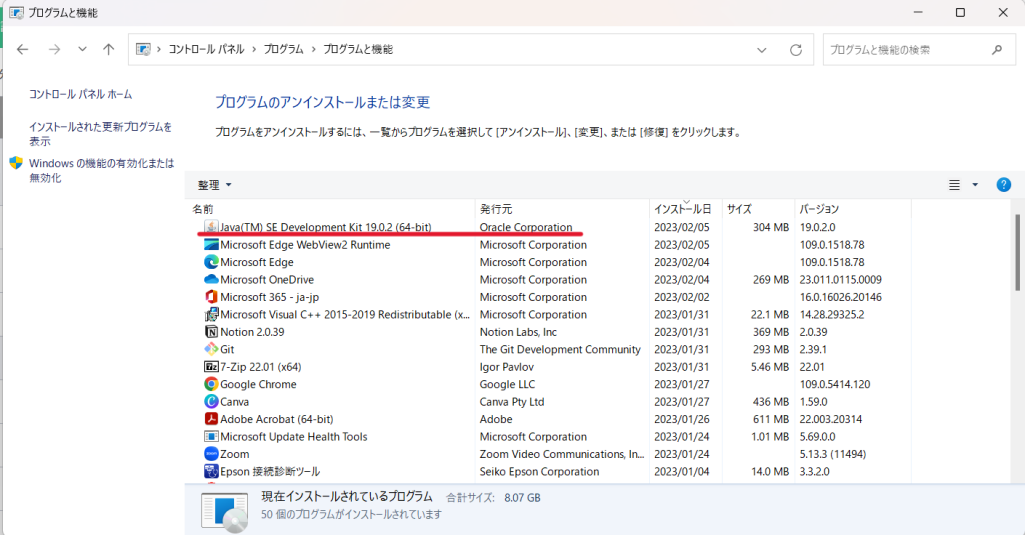This screenshot has width=1025, height=535.
Task: Click the Java SE Development Kit icon
Action: [x=211, y=227]
